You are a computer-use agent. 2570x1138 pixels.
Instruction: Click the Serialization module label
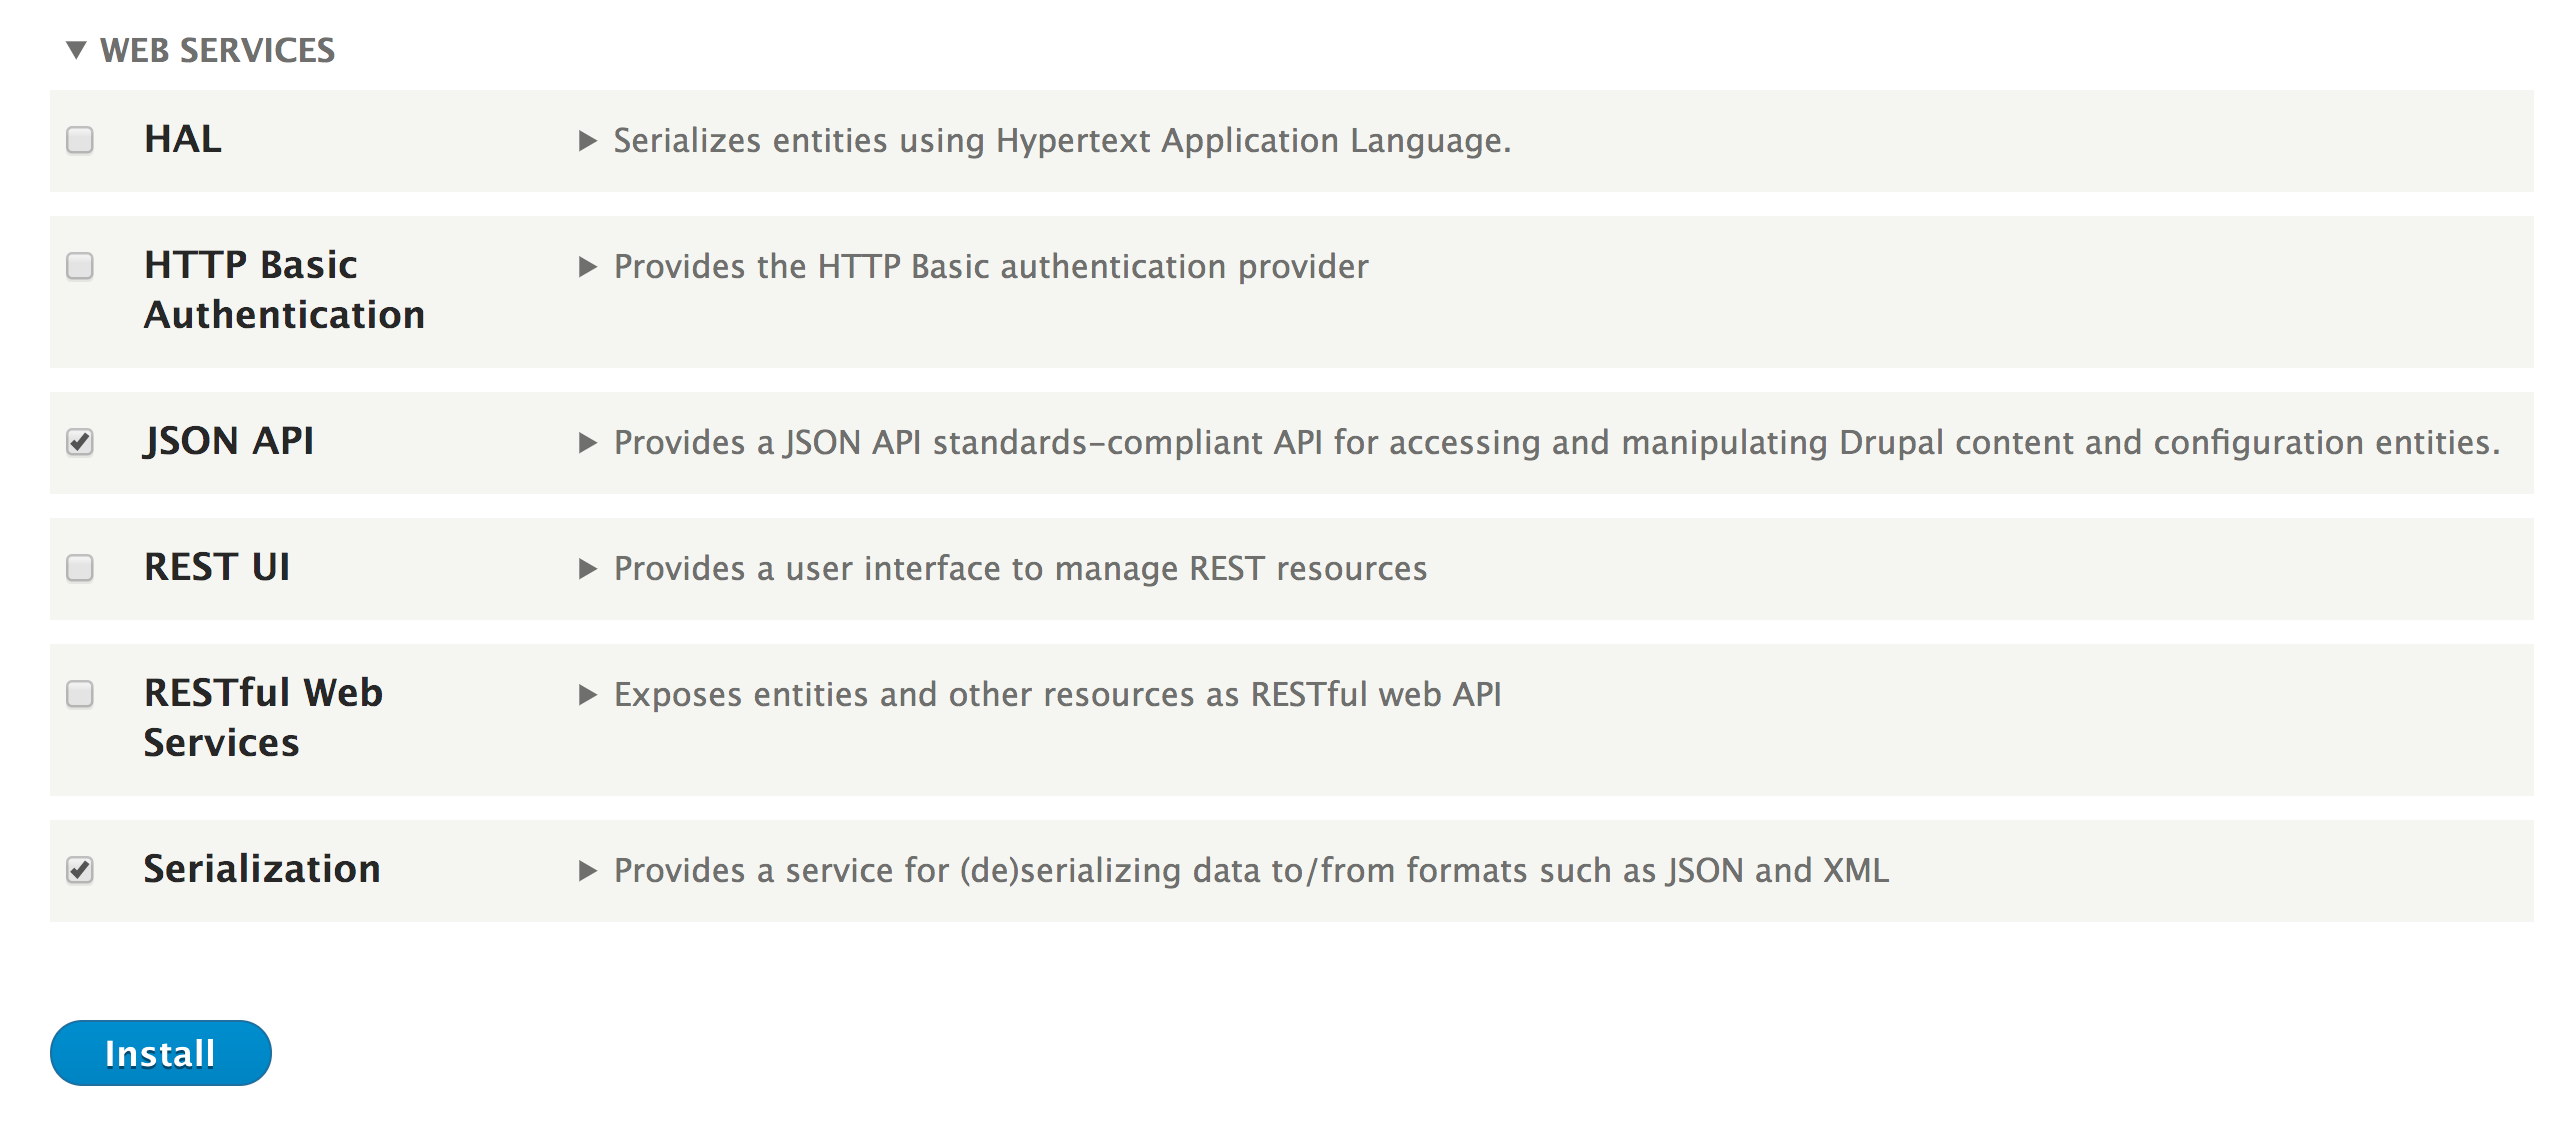pyautogui.click(x=262, y=869)
